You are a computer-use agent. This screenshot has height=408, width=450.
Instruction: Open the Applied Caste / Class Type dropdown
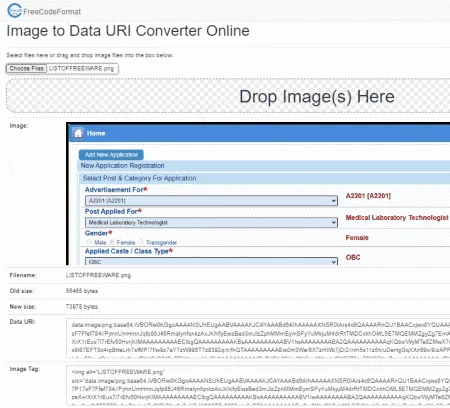tap(211, 262)
